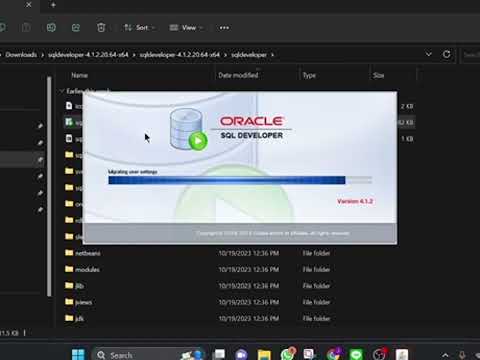Select the modules folder name
This screenshot has height=360, width=480.
[87, 269]
